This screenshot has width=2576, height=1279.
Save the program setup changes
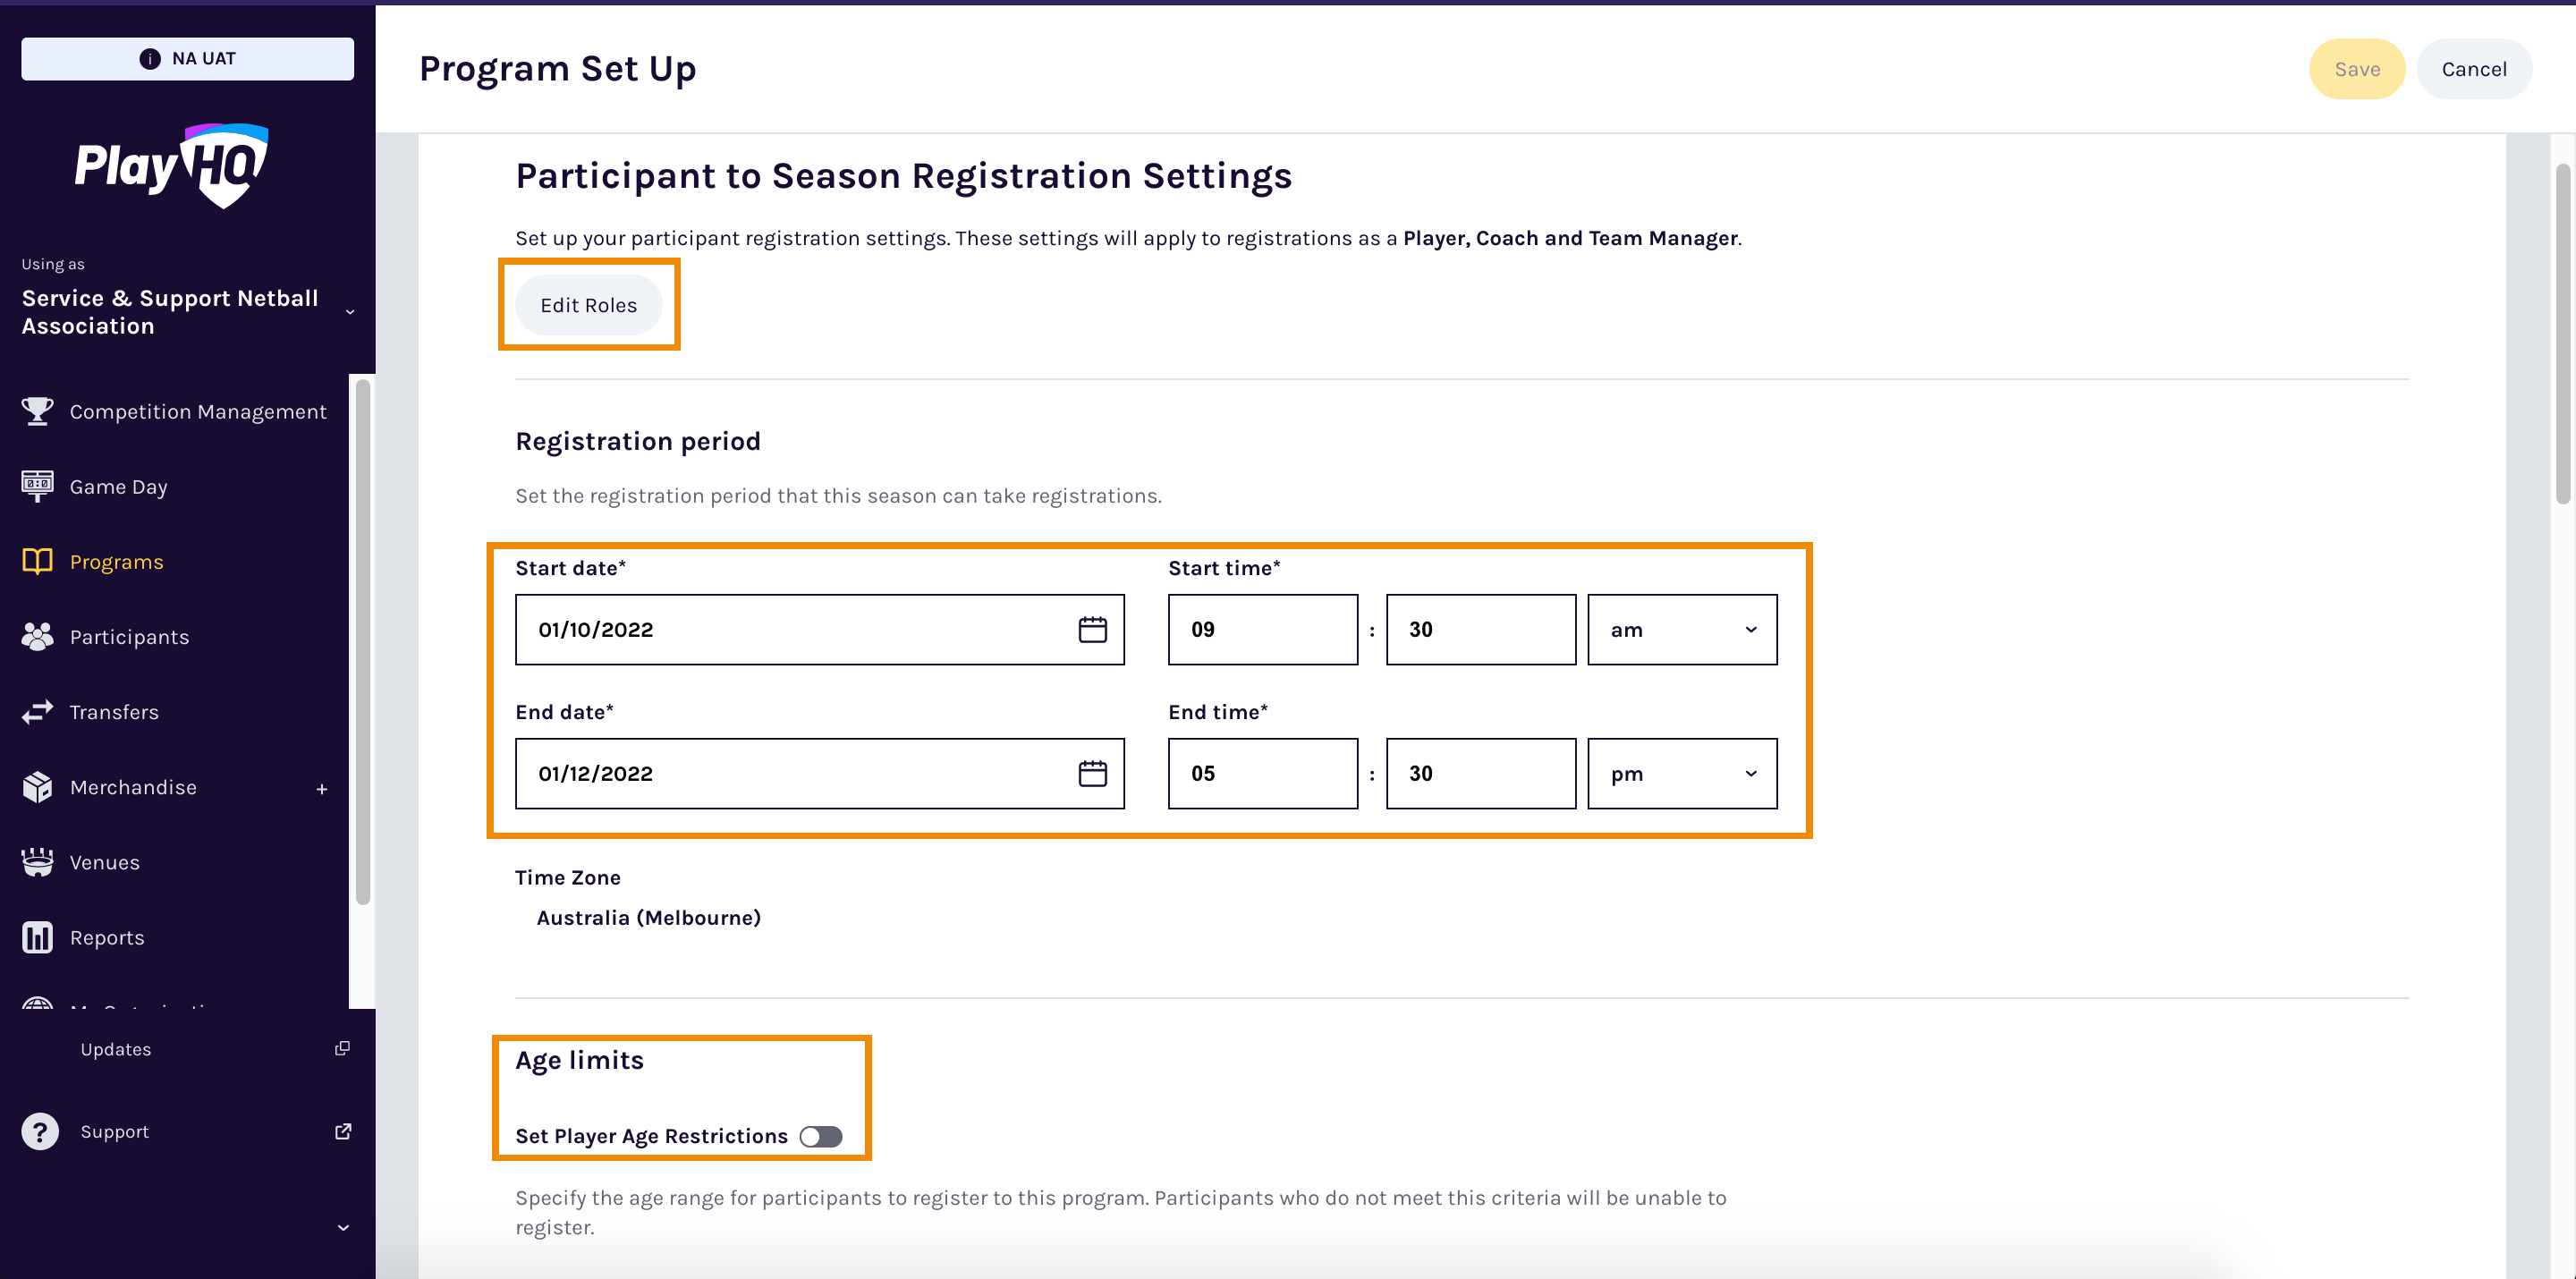click(x=2357, y=68)
